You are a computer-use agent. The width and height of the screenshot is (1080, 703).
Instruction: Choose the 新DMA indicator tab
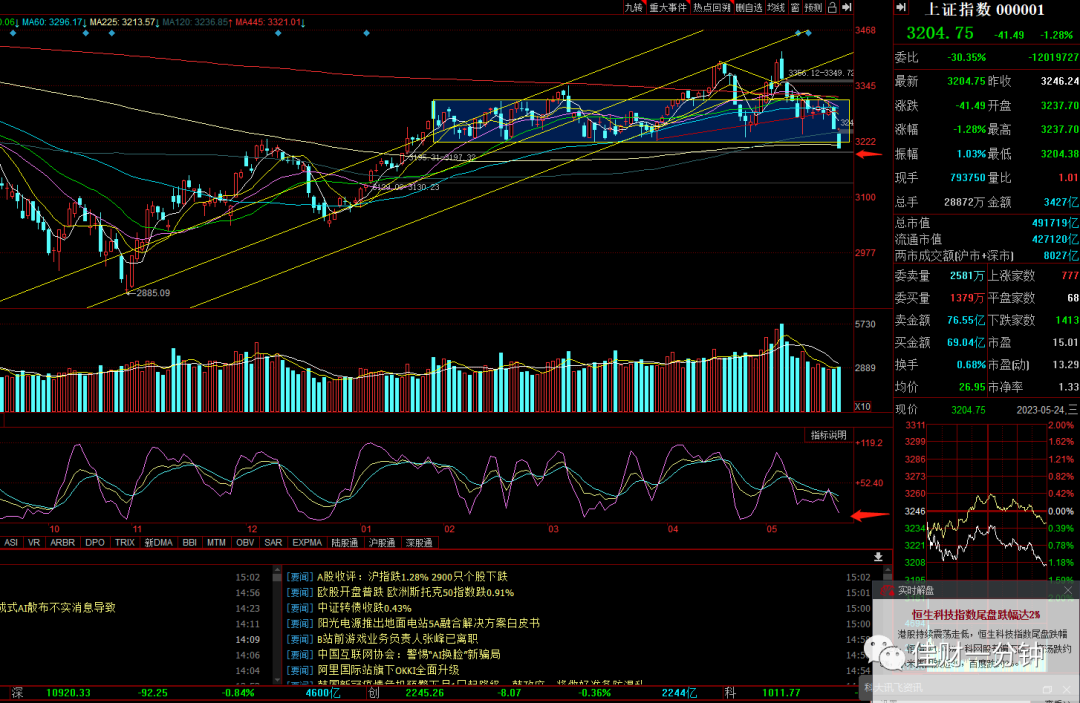pyautogui.click(x=159, y=543)
